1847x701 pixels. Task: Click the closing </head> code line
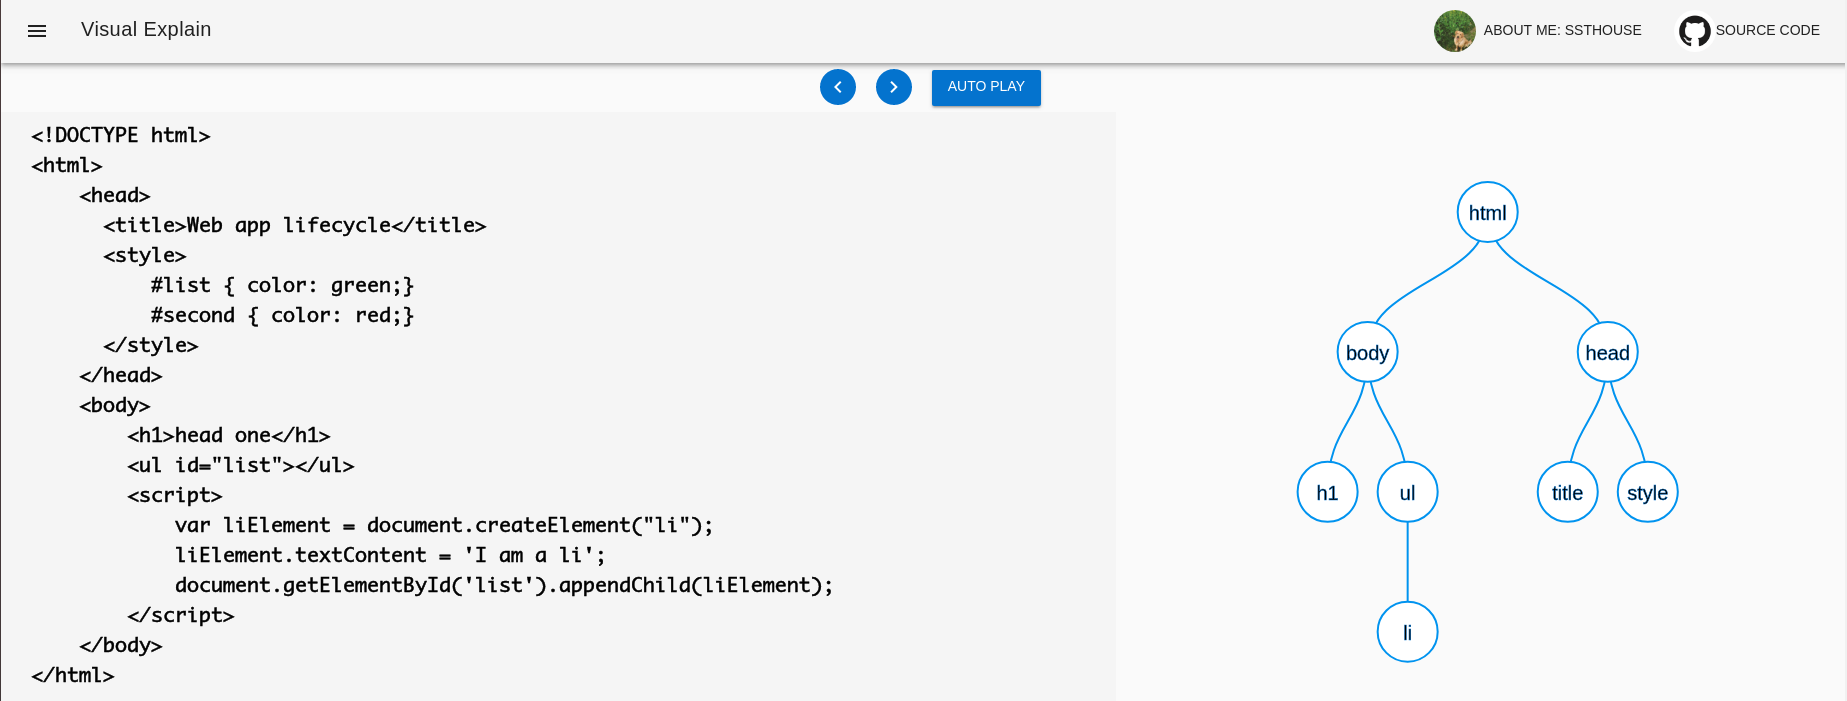pos(121,375)
